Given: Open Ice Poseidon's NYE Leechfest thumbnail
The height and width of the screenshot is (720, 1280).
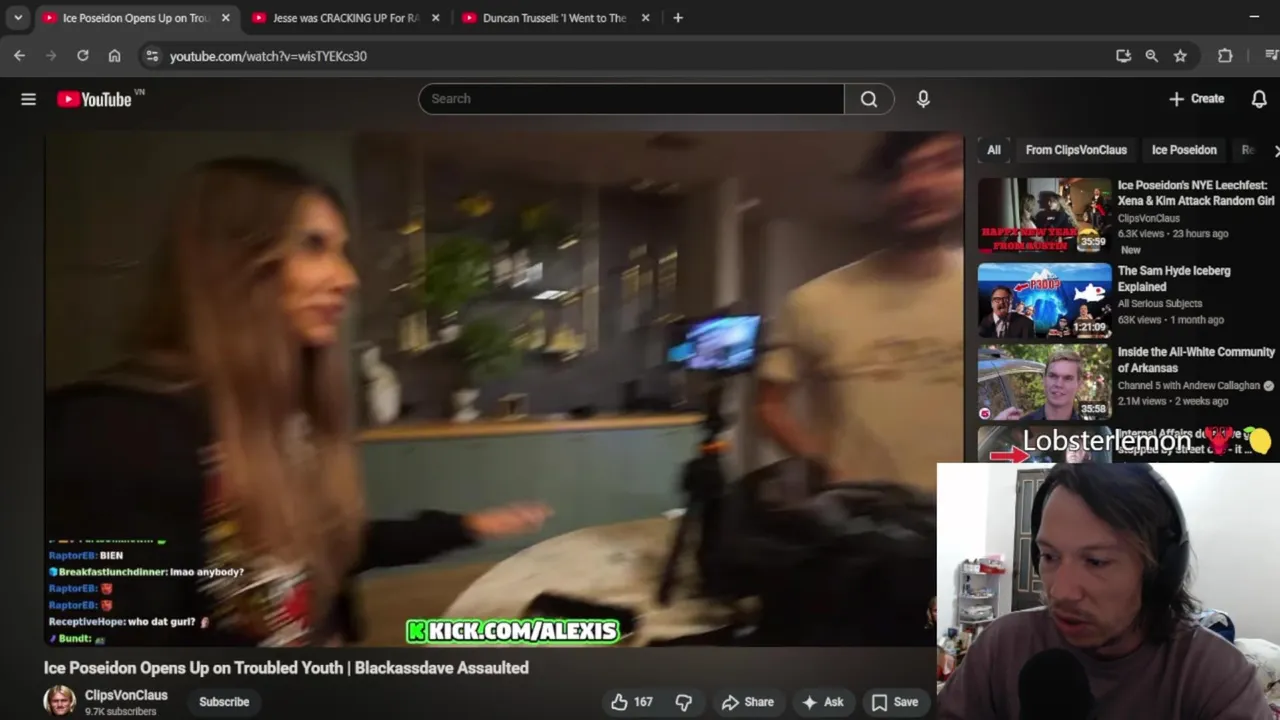Looking at the screenshot, I should [x=1044, y=215].
